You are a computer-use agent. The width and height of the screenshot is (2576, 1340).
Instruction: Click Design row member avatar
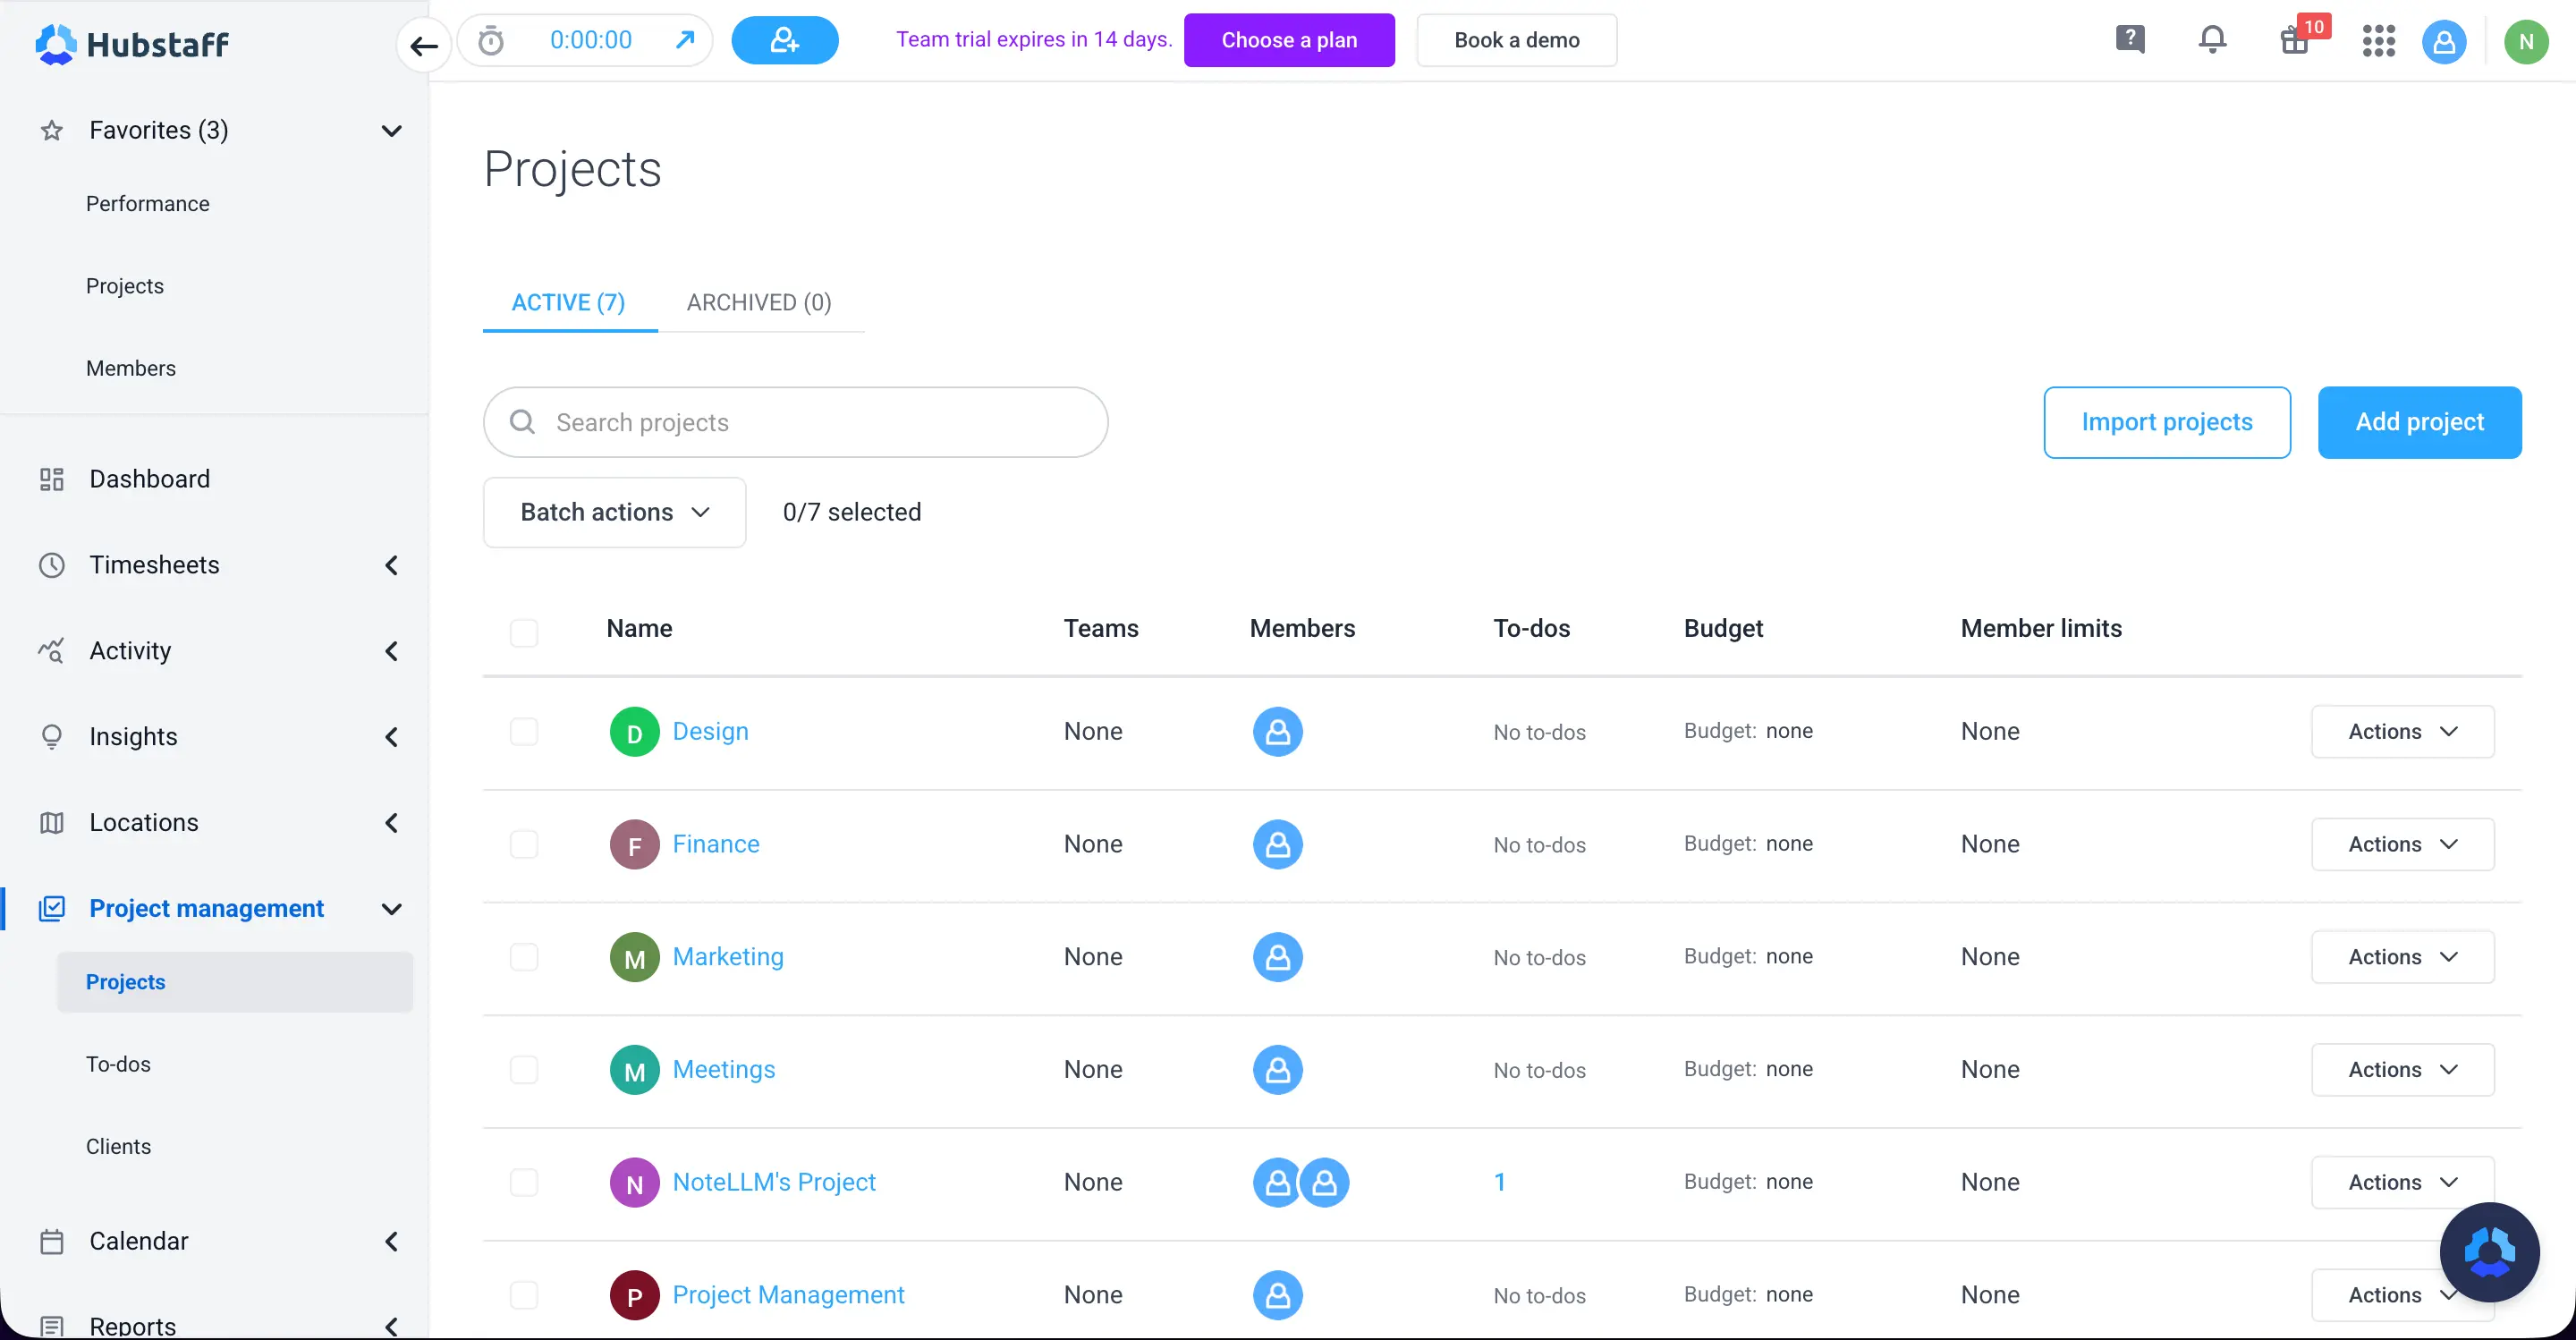click(1277, 732)
